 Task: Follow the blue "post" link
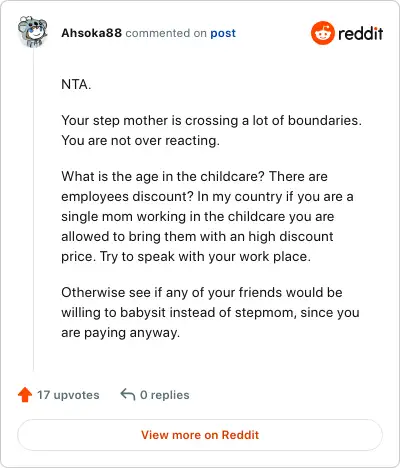[x=223, y=33]
